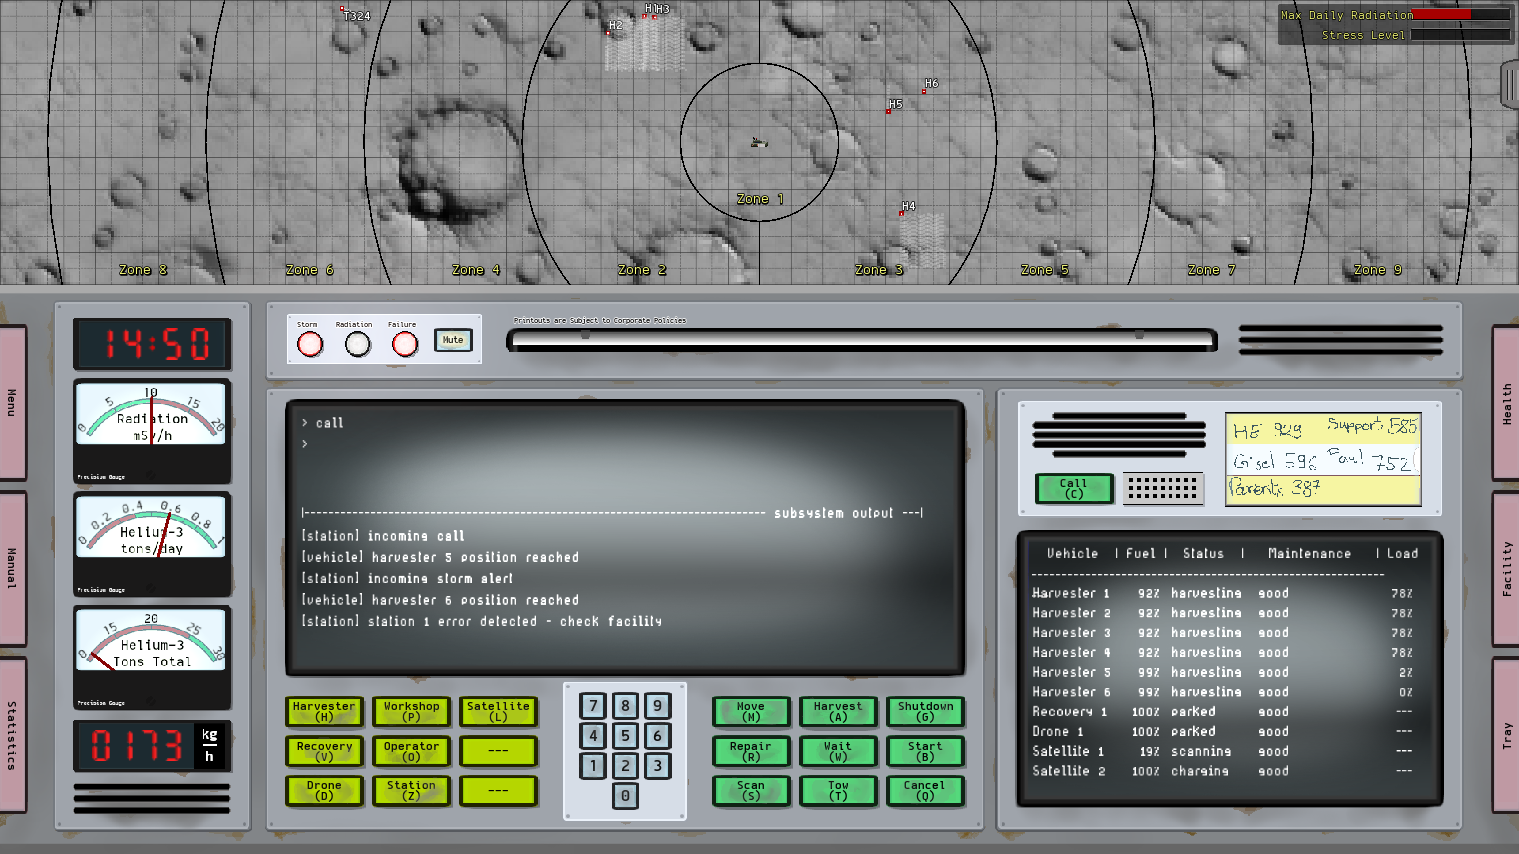Viewport: 1519px width, 854px height.
Task: Click the Helium-3 tons/day gauge
Action: [152, 545]
